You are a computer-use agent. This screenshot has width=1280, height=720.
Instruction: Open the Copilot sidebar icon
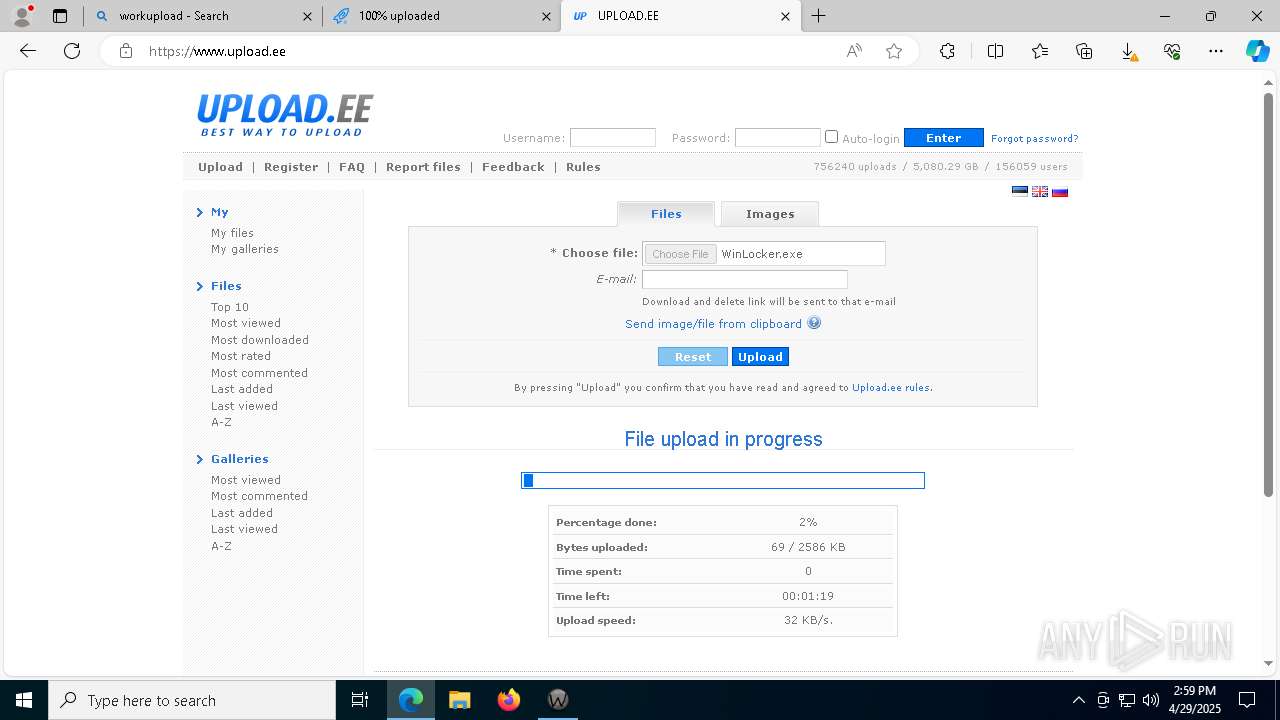coord(1257,51)
